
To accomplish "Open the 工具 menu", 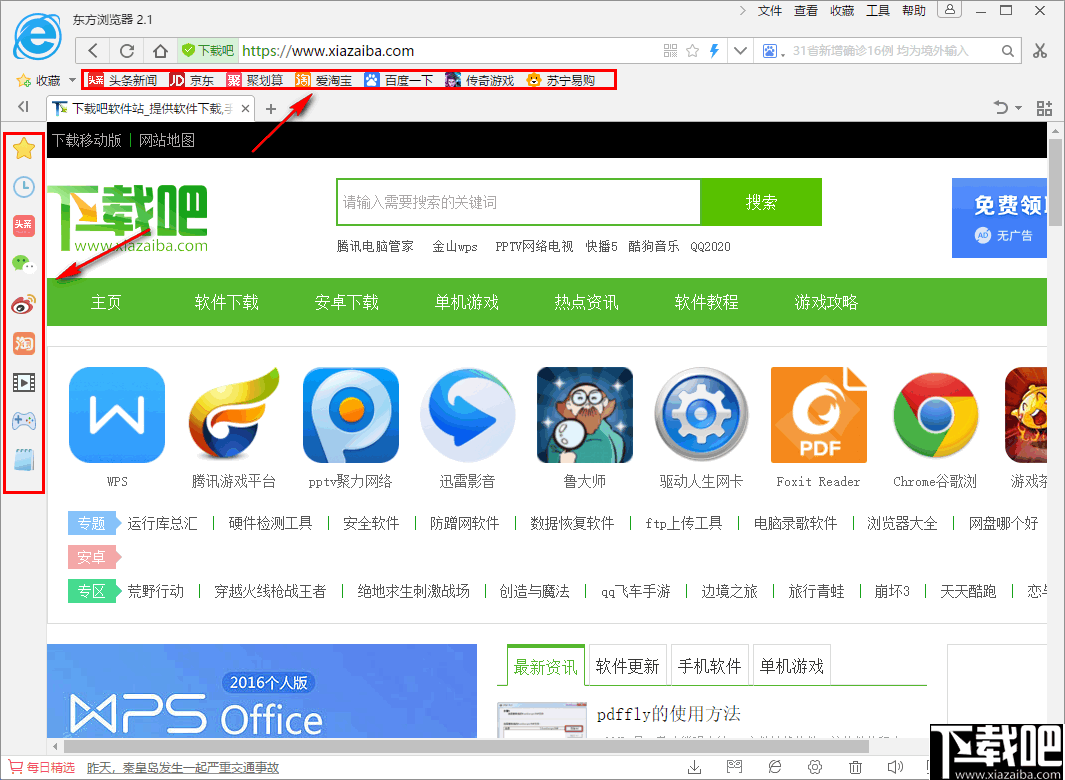I will (x=878, y=11).
